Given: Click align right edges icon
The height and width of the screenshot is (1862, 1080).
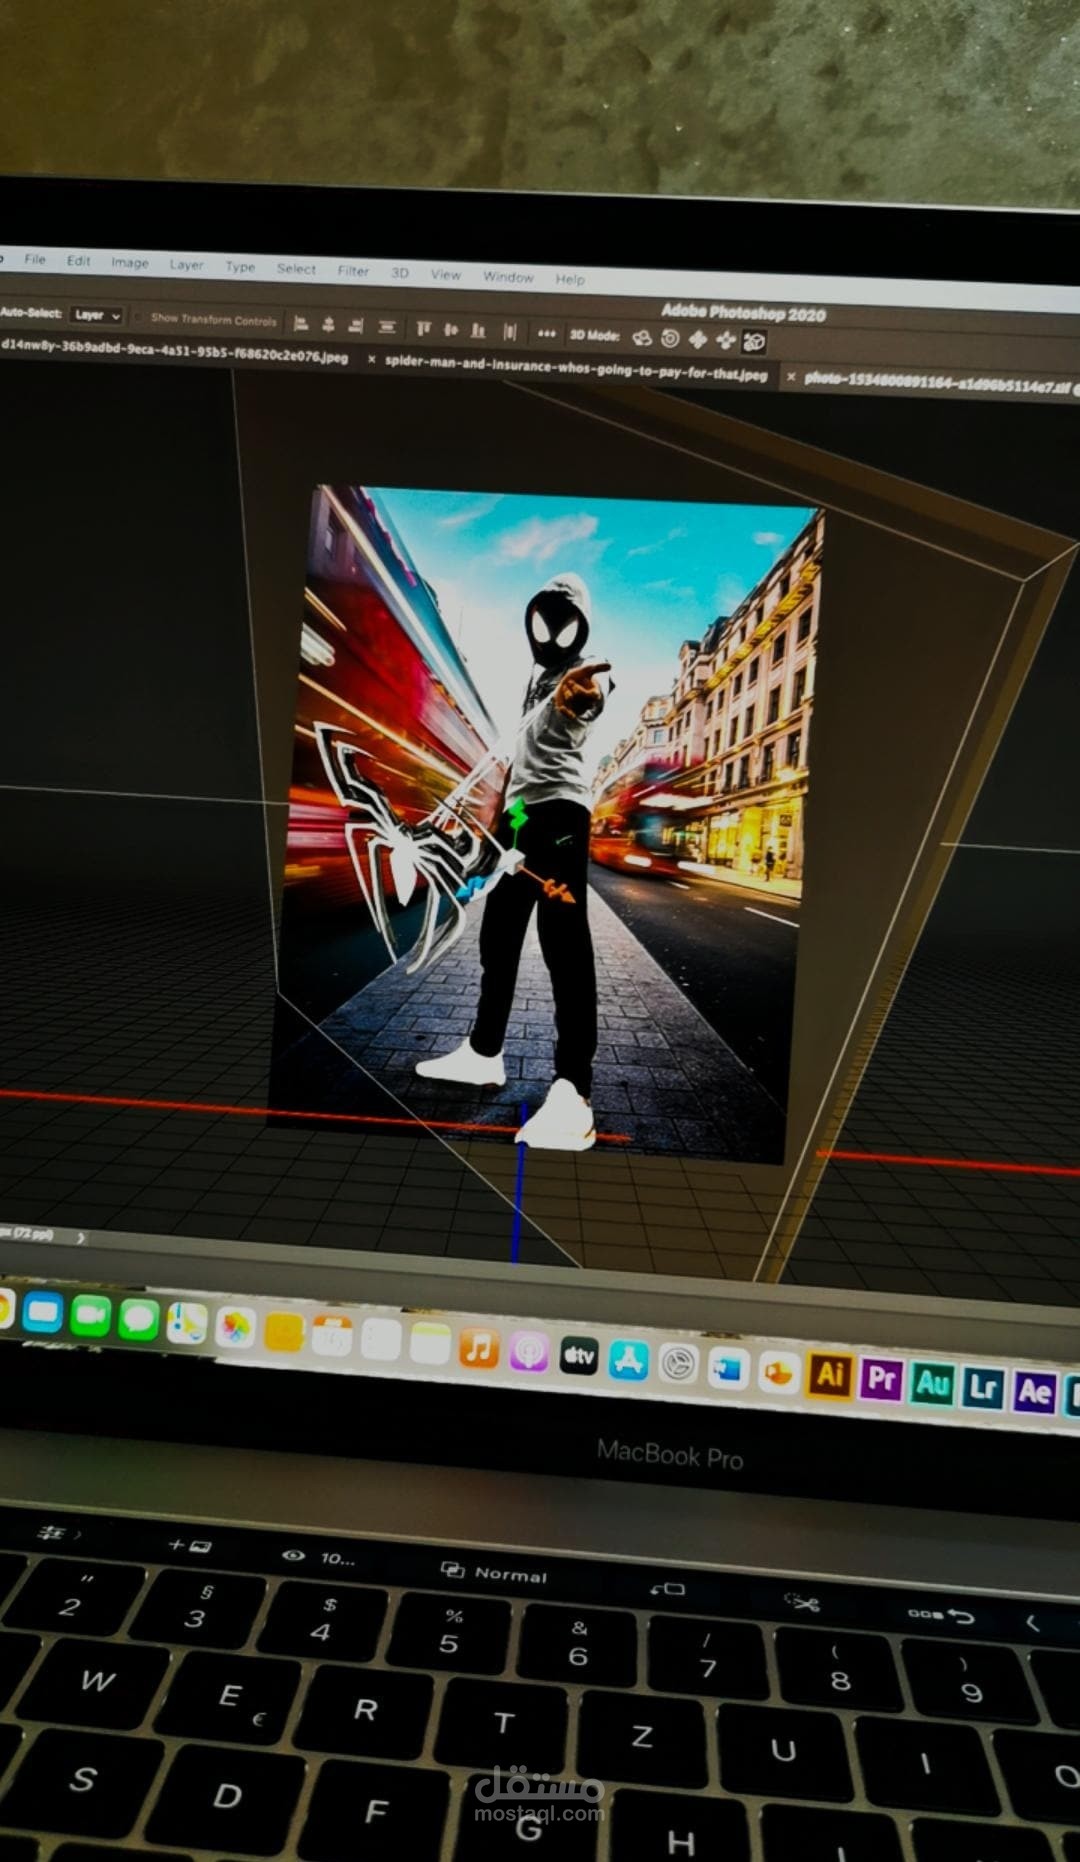Looking at the screenshot, I should [356, 325].
